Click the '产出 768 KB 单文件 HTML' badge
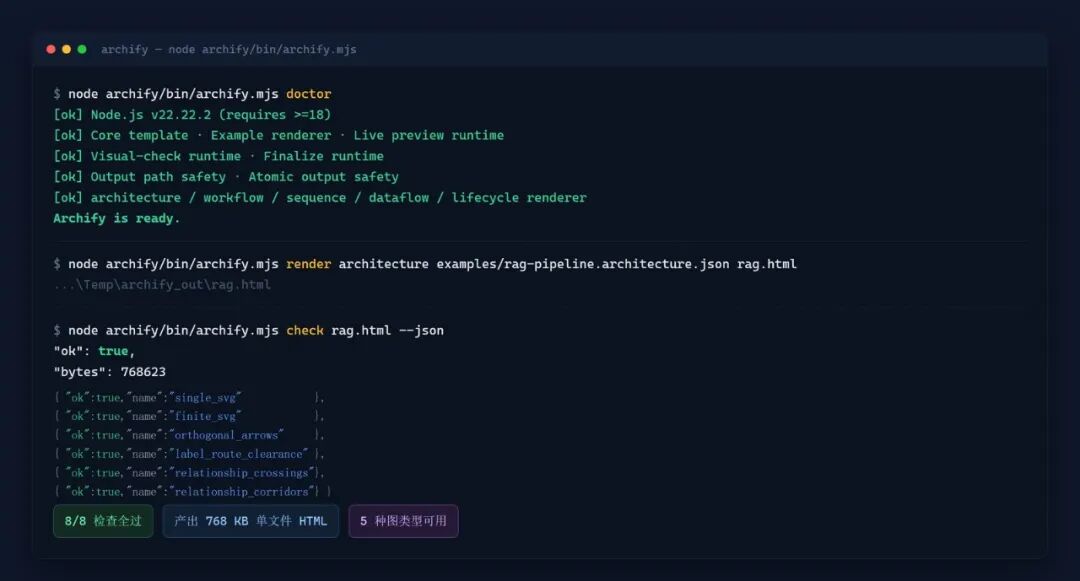The width and height of the screenshot is (1080, 581). pyautogui.click(x=251, y=521)
